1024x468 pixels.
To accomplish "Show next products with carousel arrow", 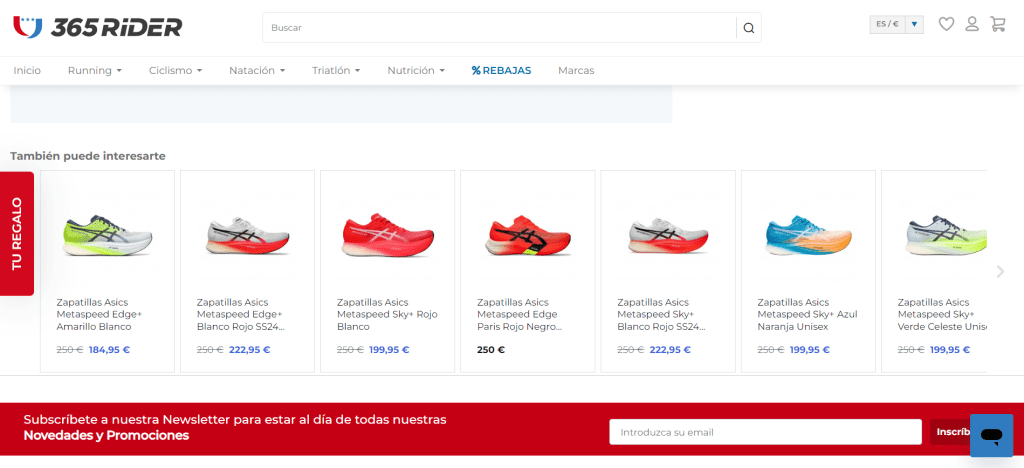I will coord(1000,271).
